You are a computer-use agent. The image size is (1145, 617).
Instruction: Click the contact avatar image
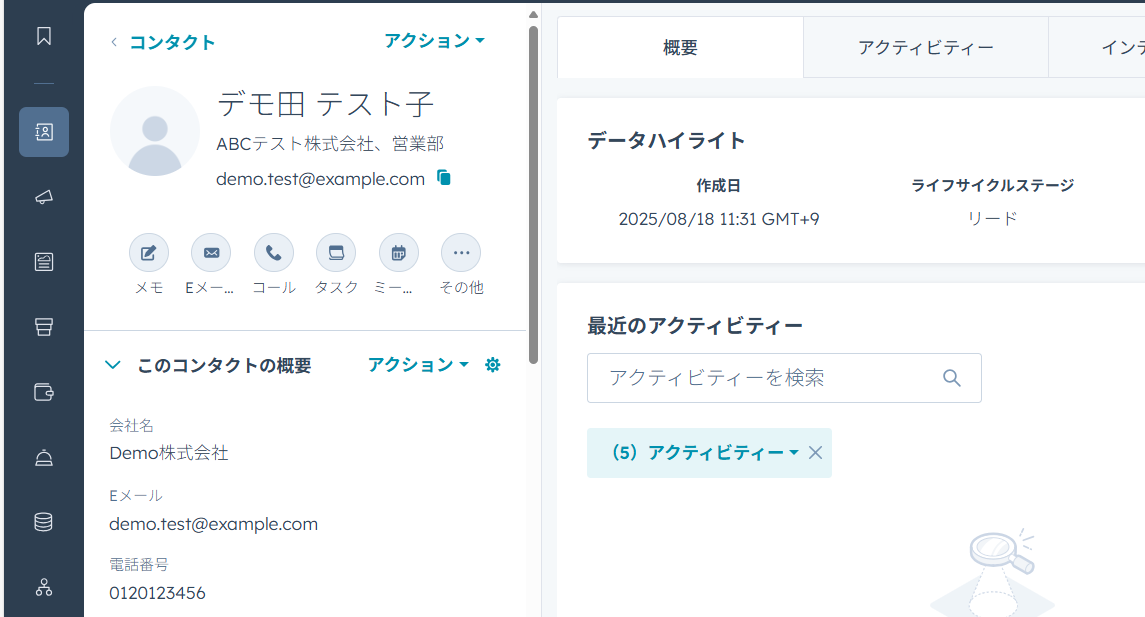point(155,131)
